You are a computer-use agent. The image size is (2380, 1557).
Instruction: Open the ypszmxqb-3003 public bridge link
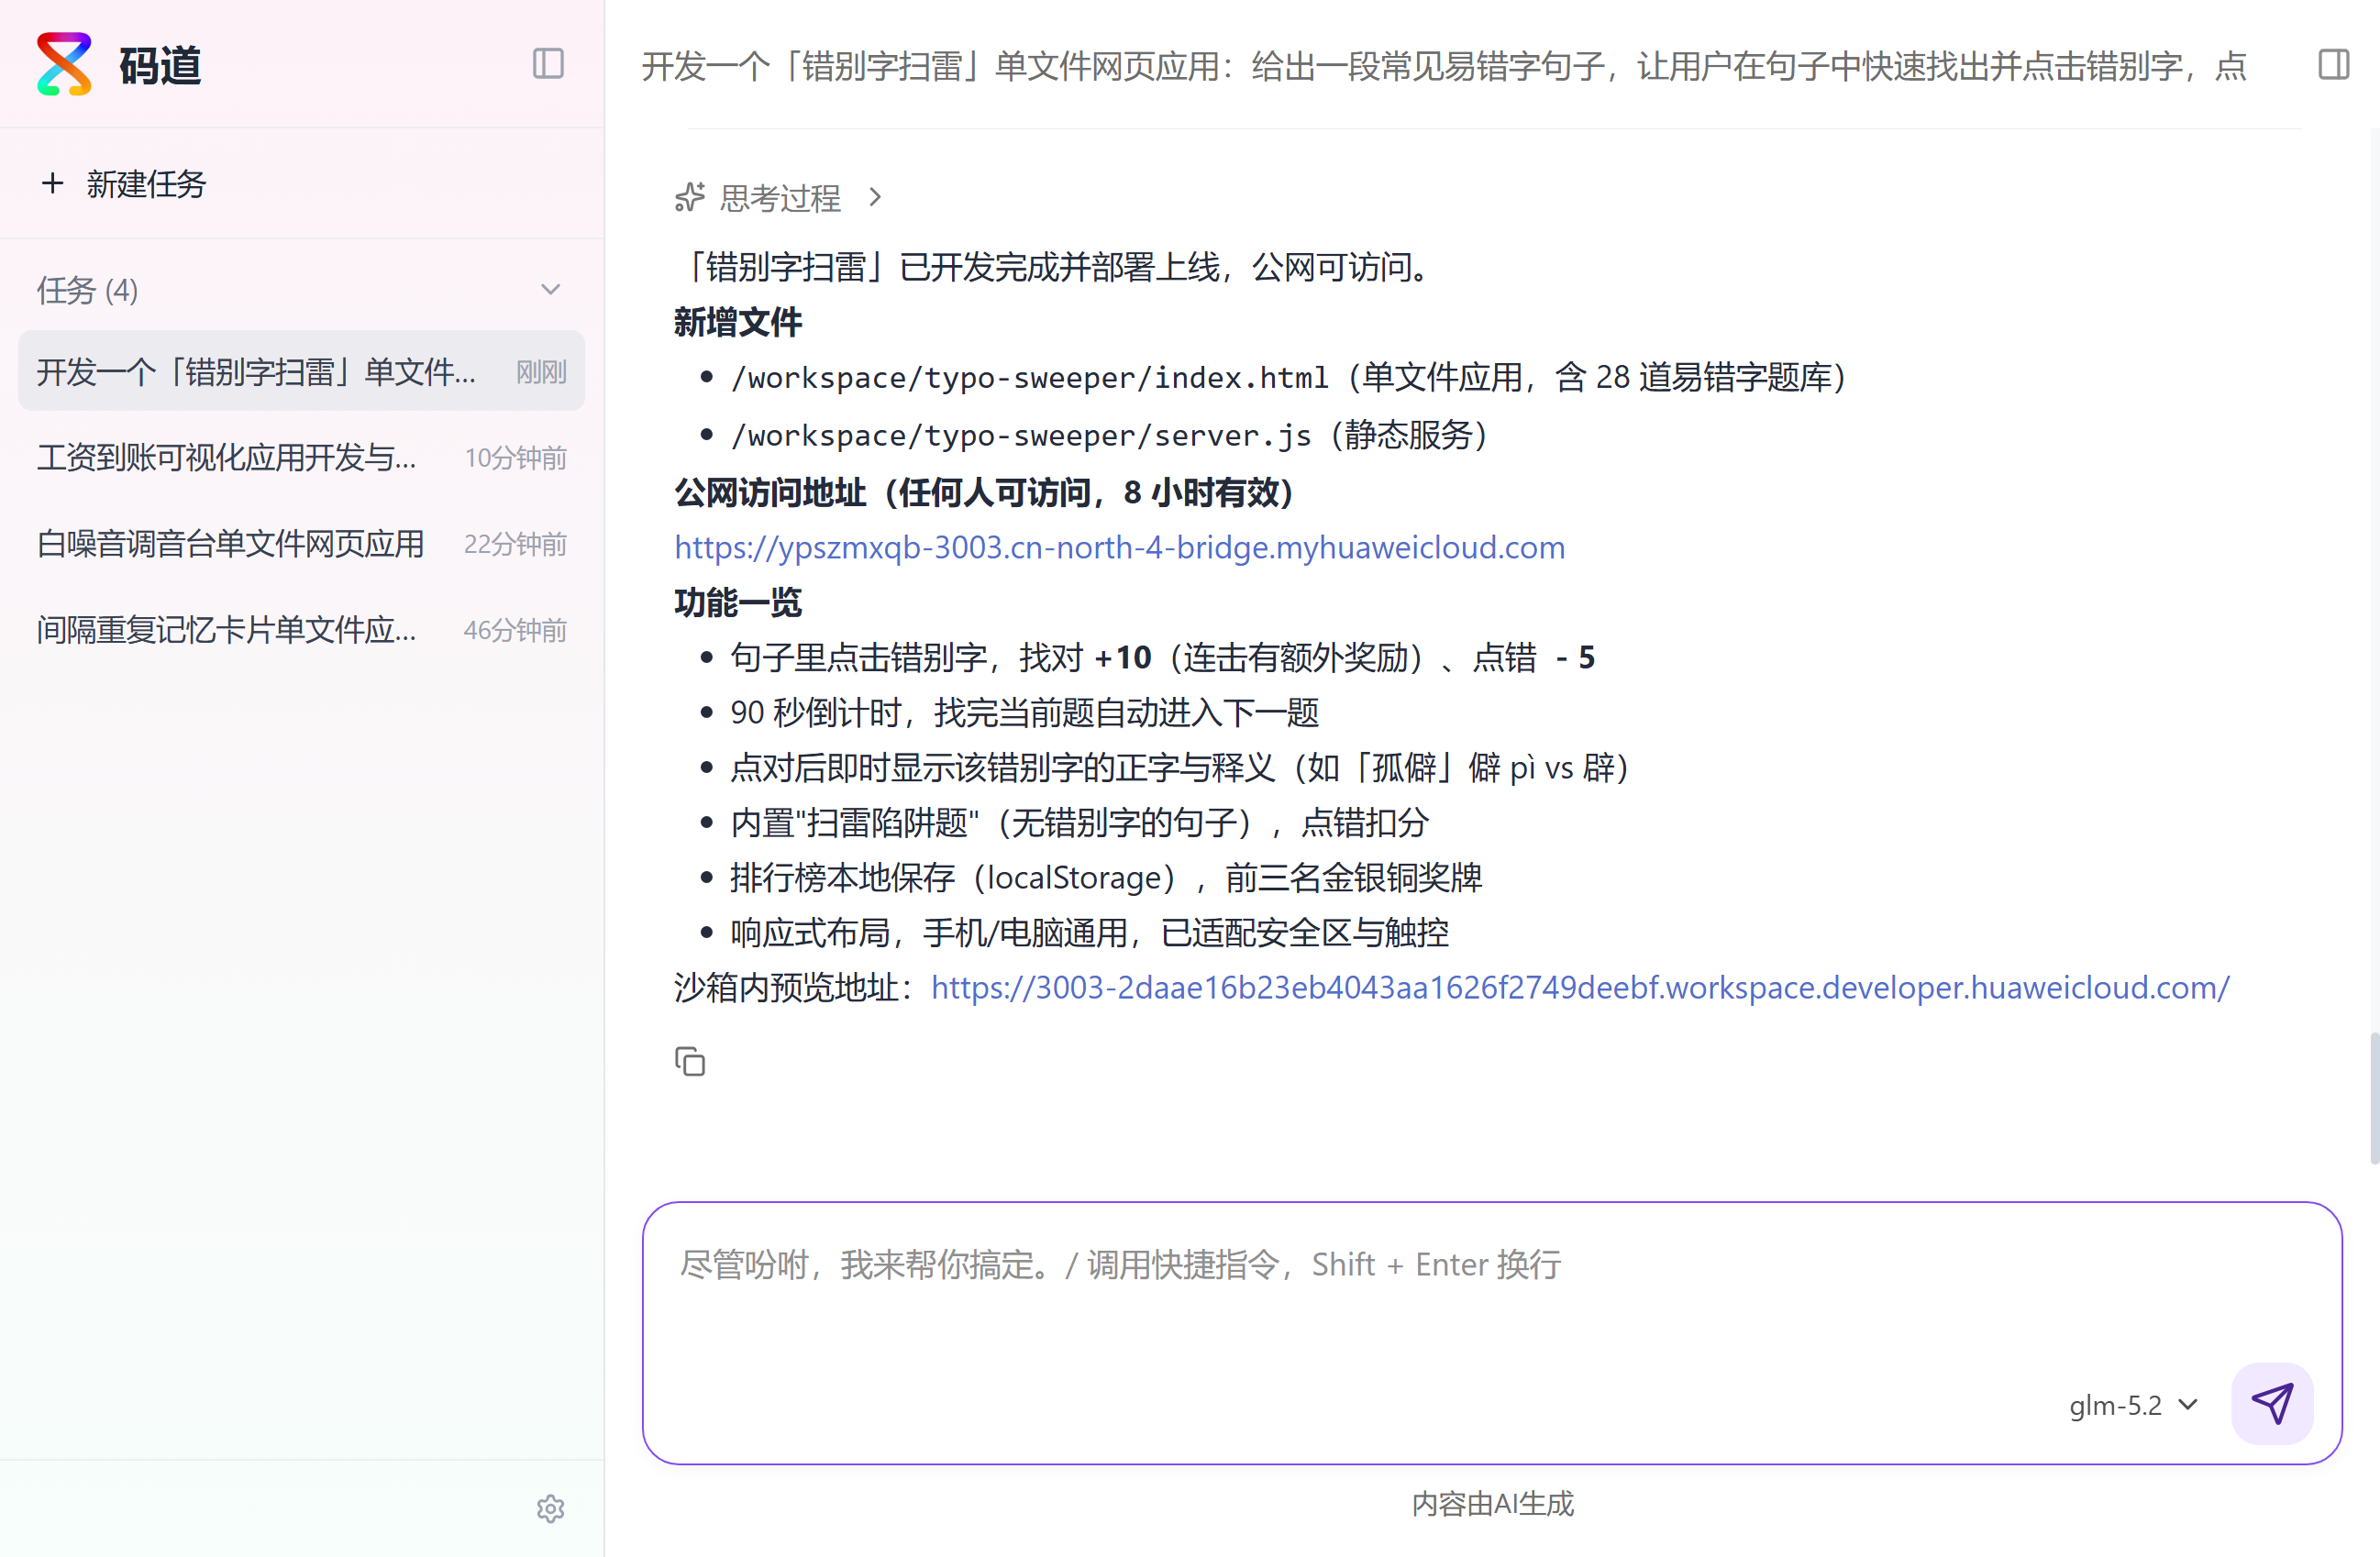1119,547
